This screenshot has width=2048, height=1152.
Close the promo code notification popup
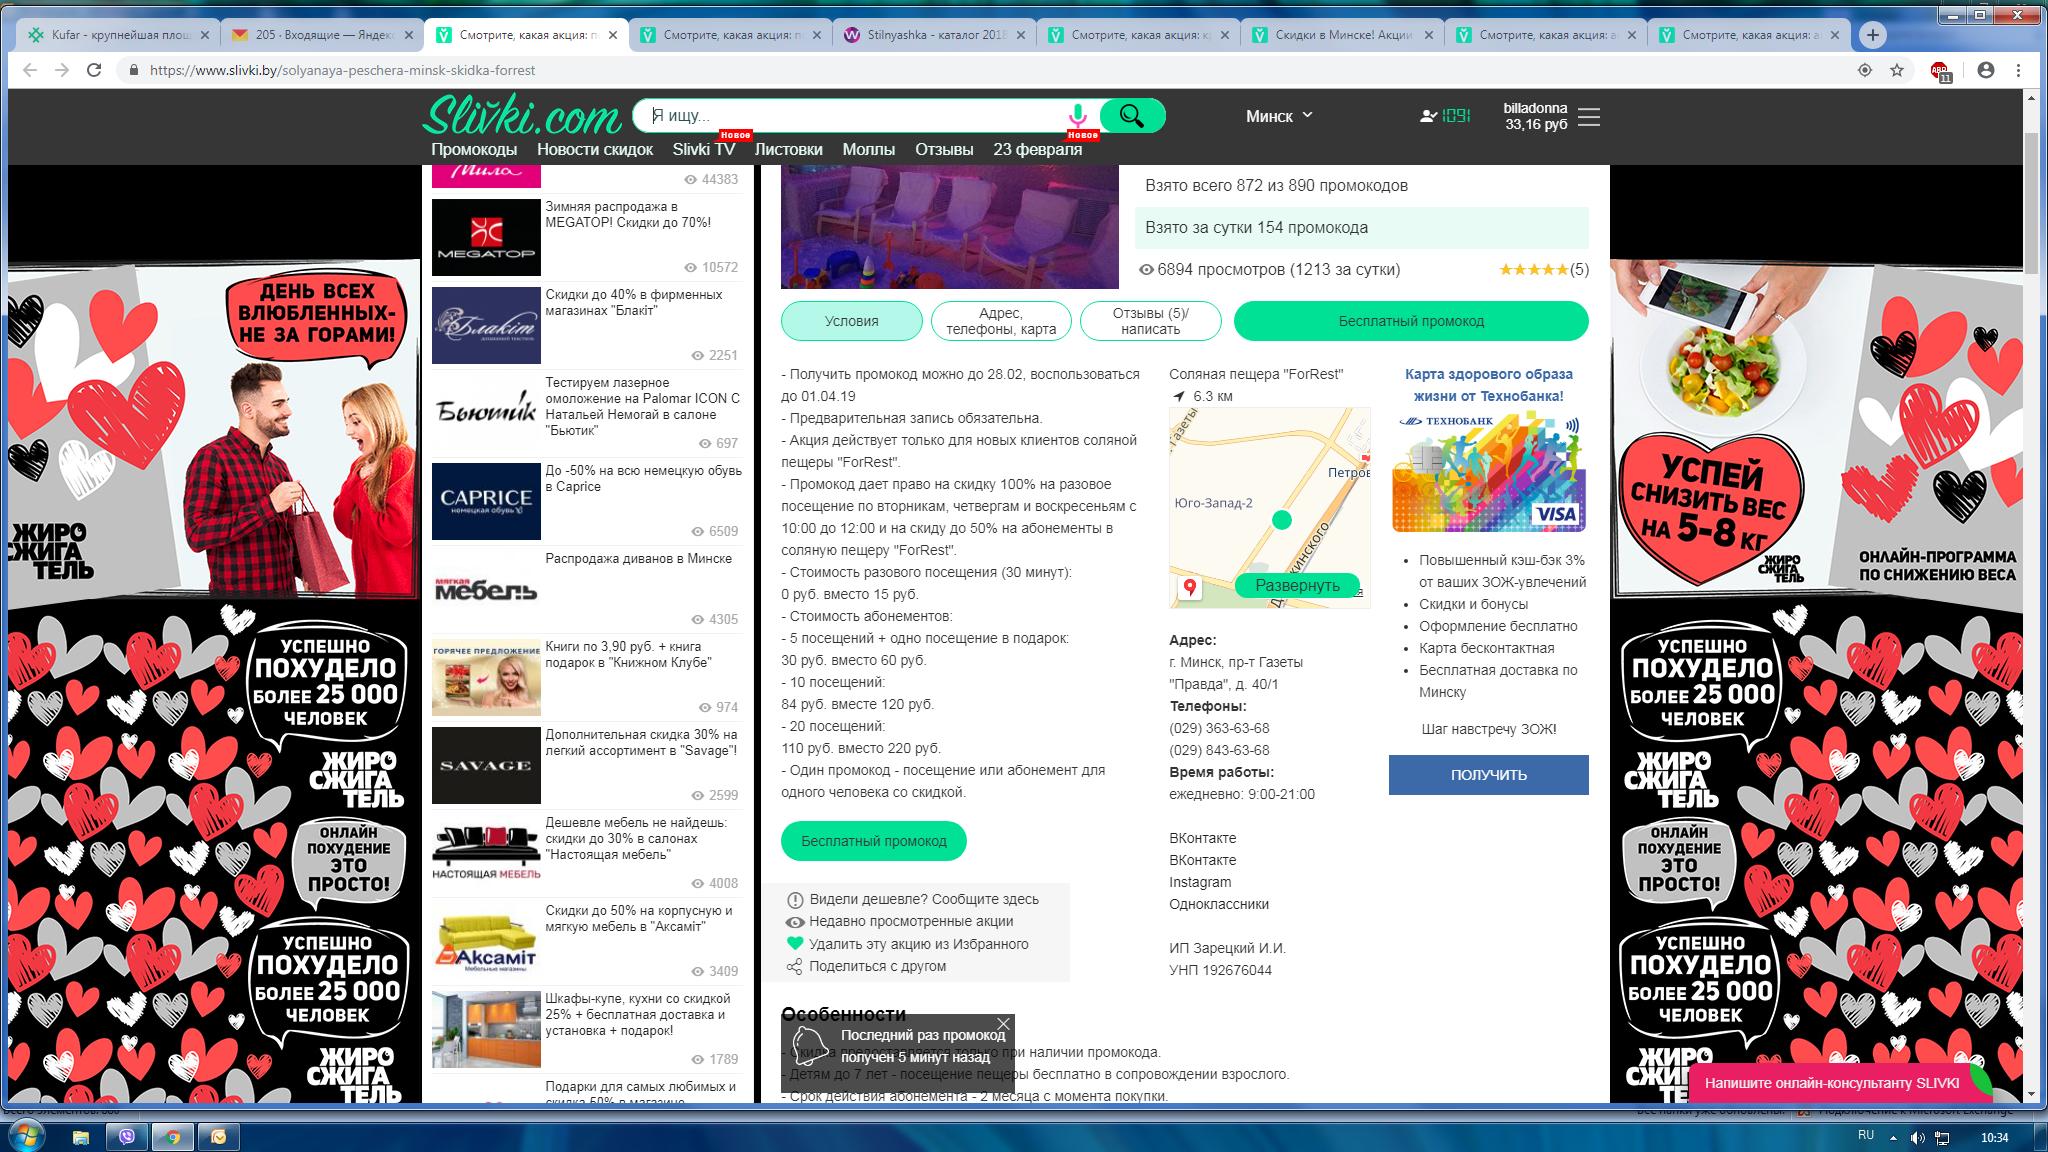coord(1003,1024)
